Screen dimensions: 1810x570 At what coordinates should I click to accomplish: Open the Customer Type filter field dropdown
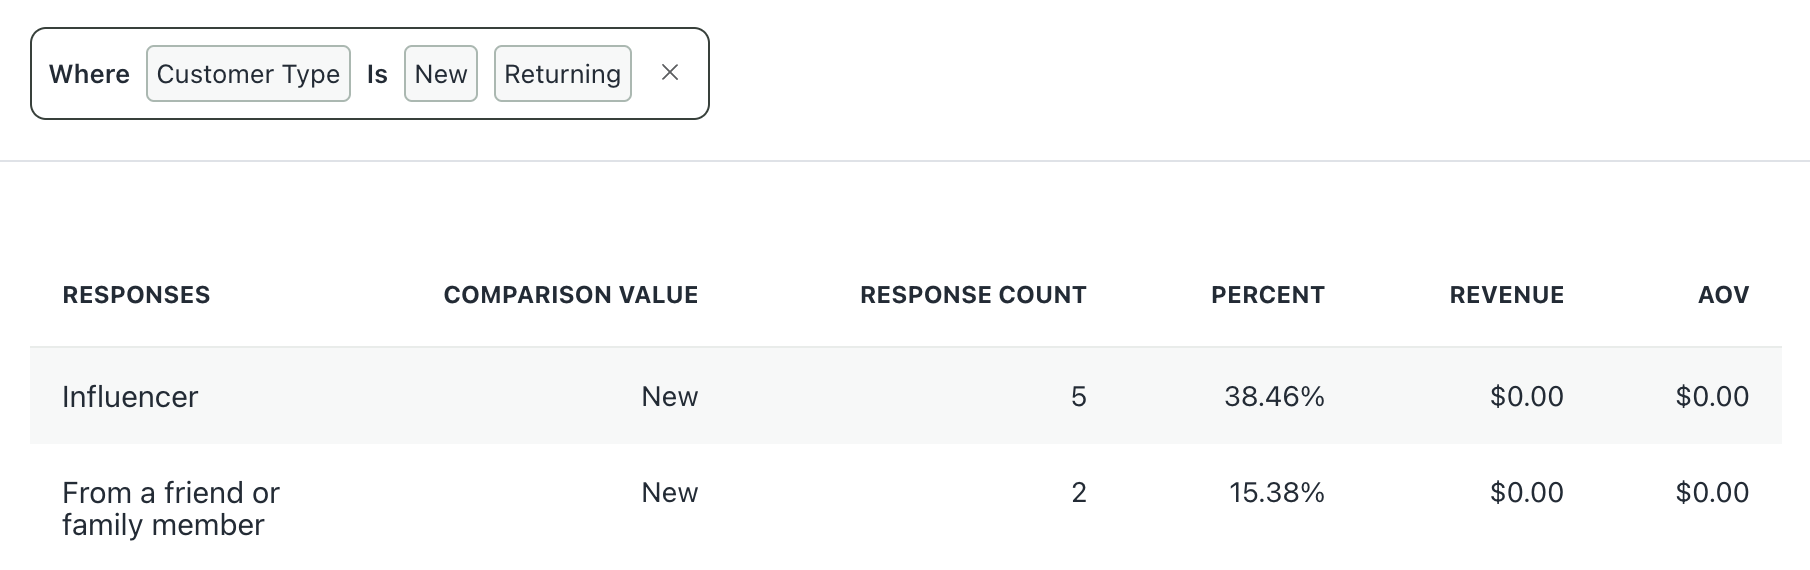tap(248, 74)
